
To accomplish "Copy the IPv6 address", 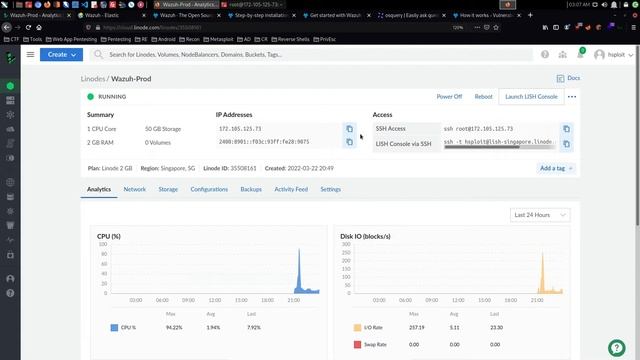I will coord(349,142).
